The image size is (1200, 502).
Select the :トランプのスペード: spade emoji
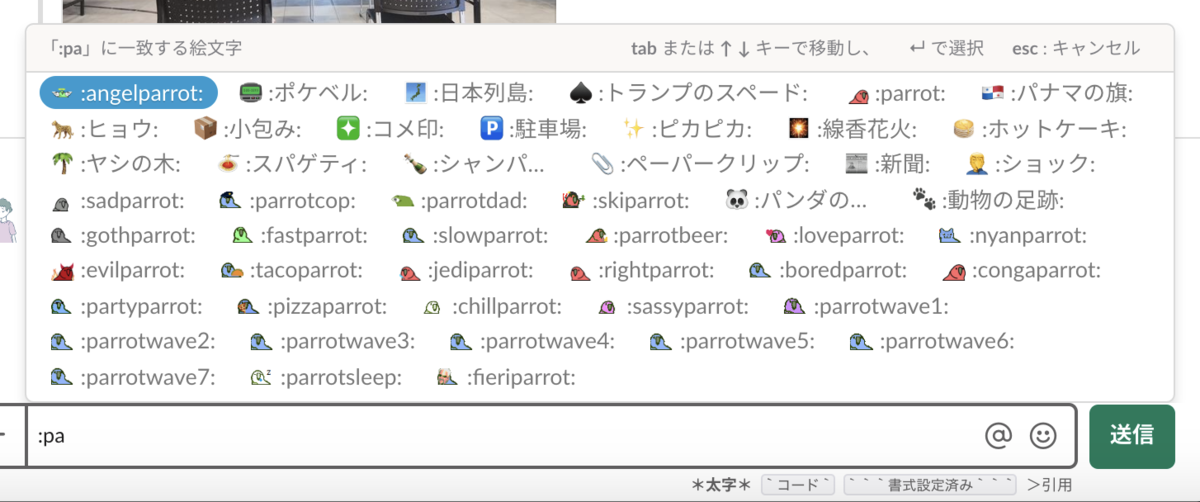click(688, 93)
